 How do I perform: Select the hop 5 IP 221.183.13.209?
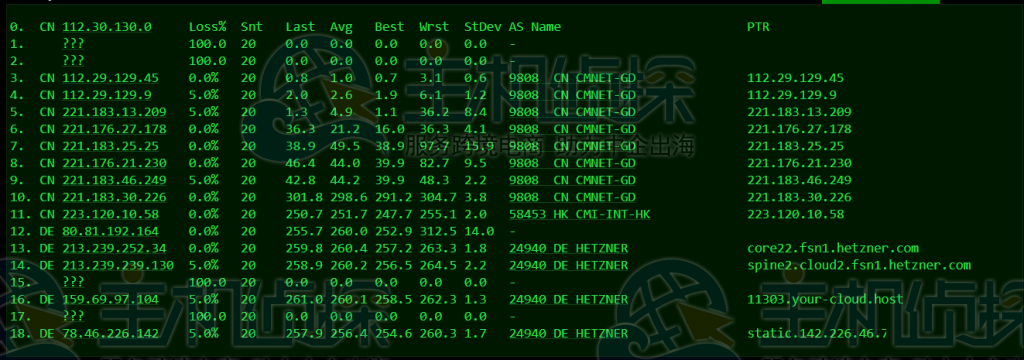tap(114, 112)
